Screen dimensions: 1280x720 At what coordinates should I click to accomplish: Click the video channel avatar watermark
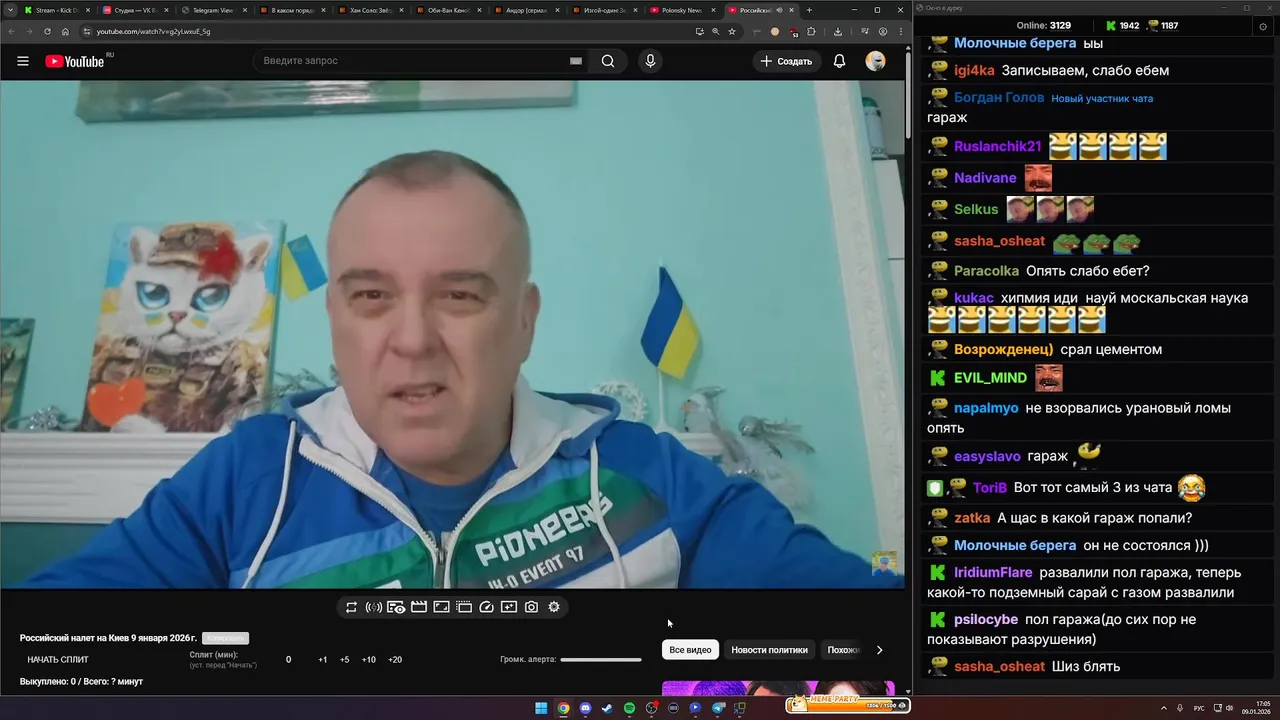click(x=883, y=564)
